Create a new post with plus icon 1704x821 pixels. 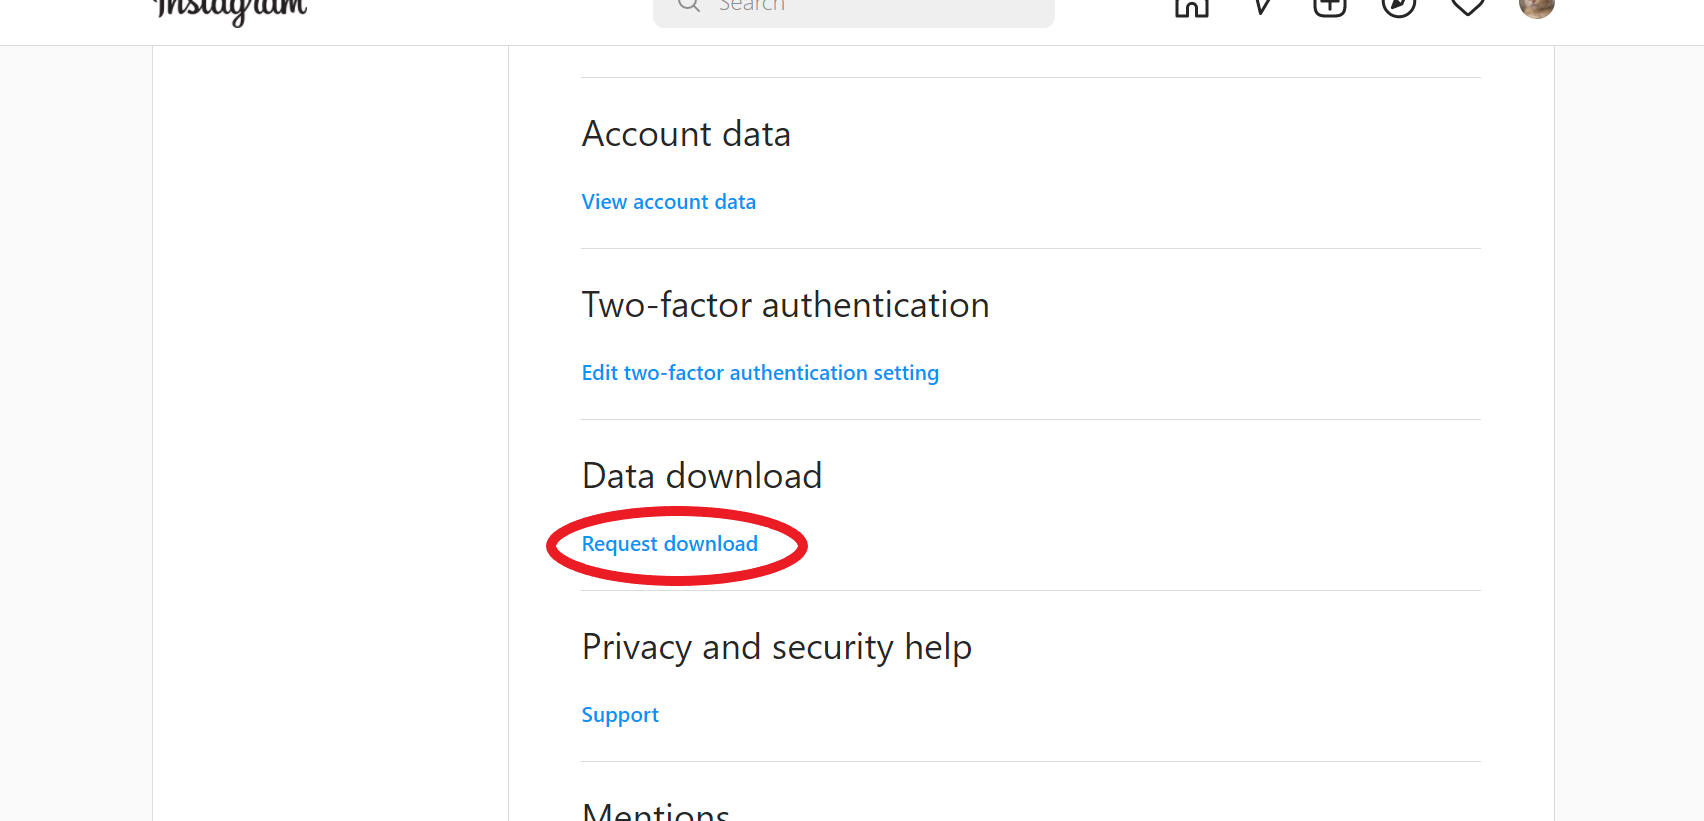1330,7
